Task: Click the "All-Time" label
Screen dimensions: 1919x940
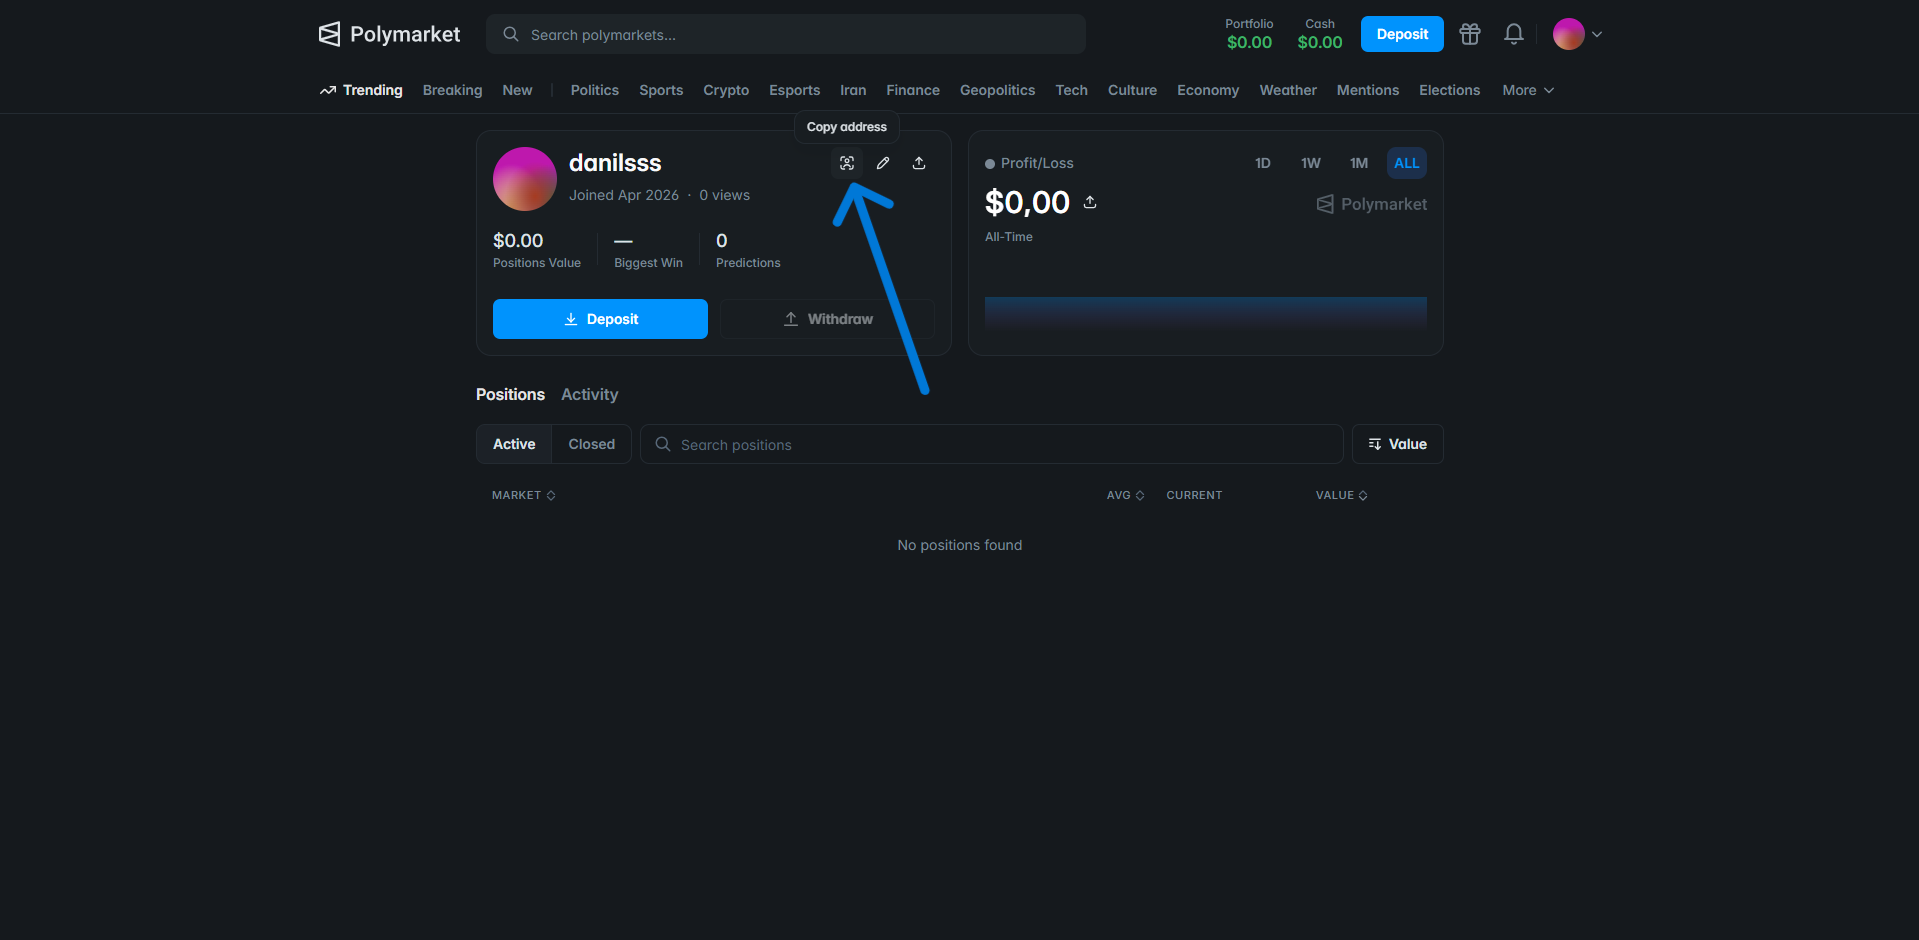Action: (x=1009, y=237)
